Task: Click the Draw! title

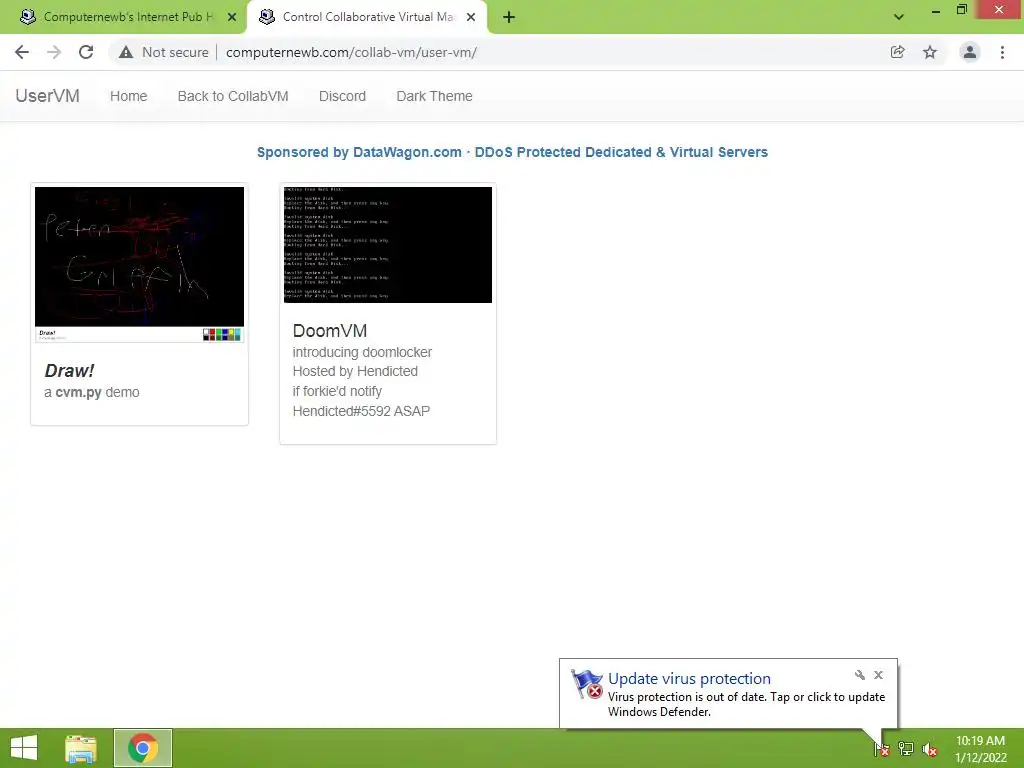Action: click(69, 371)
